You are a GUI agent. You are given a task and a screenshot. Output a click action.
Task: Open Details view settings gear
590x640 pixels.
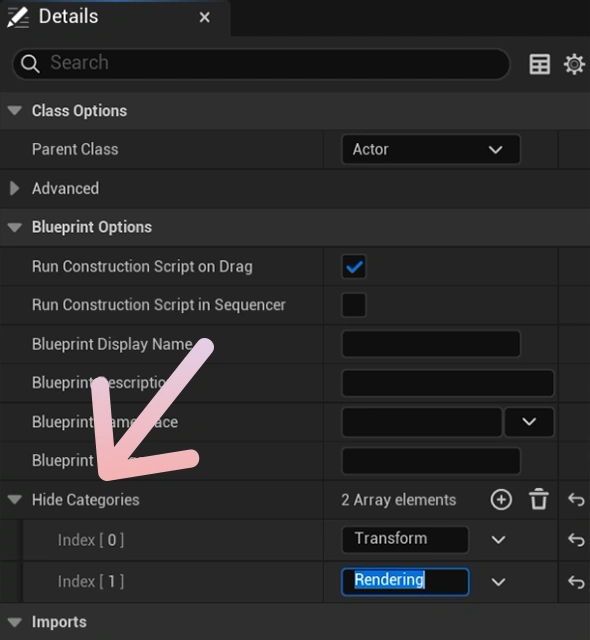574,64
